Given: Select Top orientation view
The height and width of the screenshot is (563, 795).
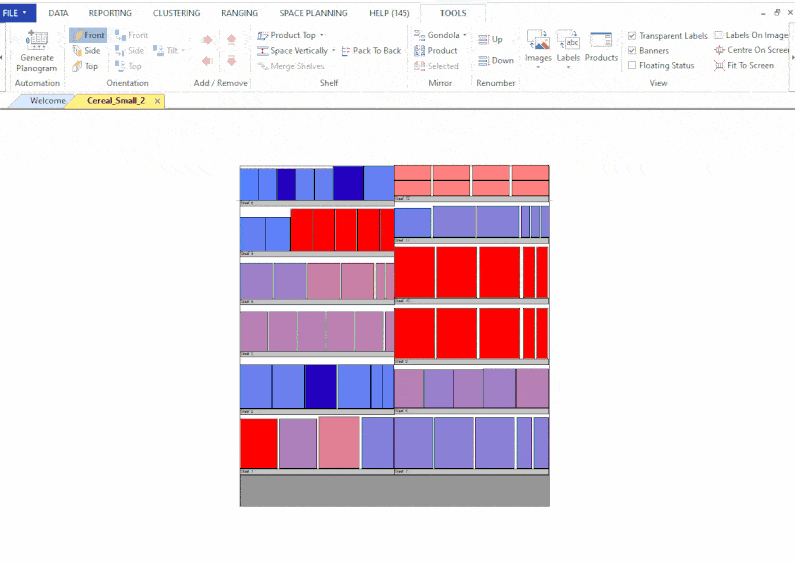Looking at the screenshot, I should tap(85, 66).
